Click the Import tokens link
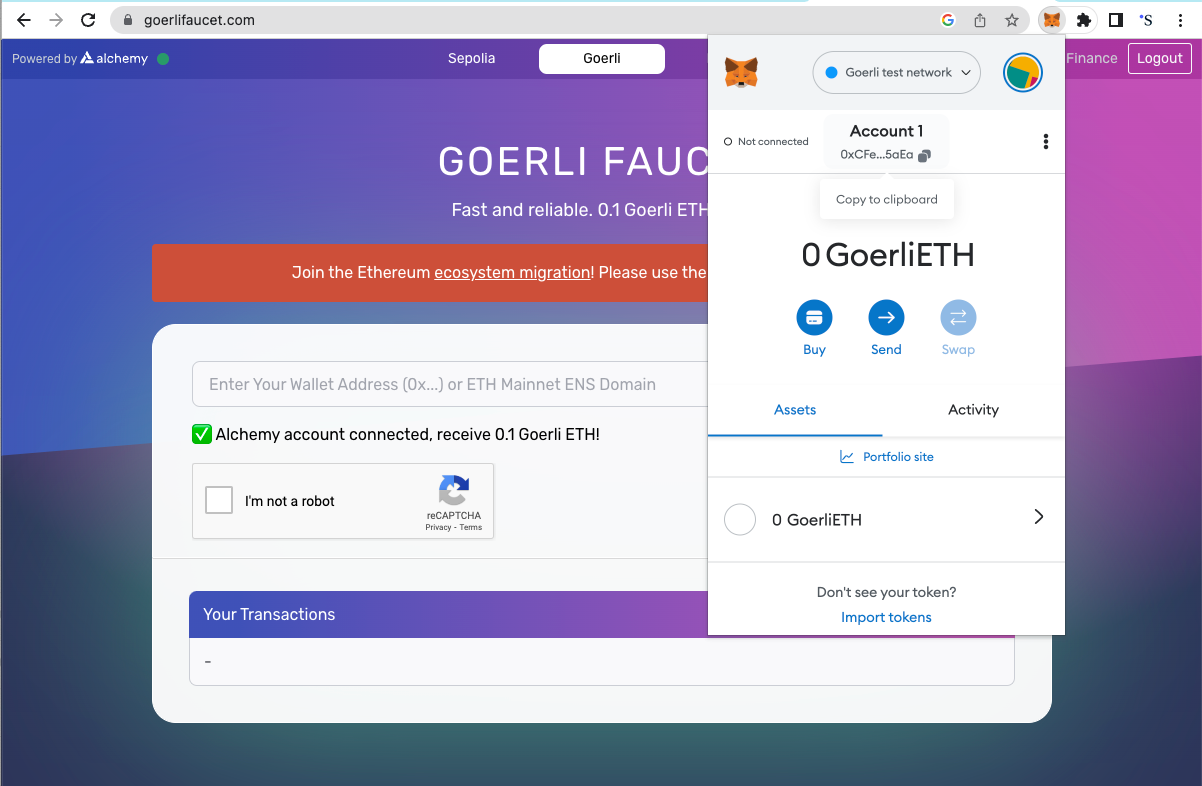 [x=886, y=617]
